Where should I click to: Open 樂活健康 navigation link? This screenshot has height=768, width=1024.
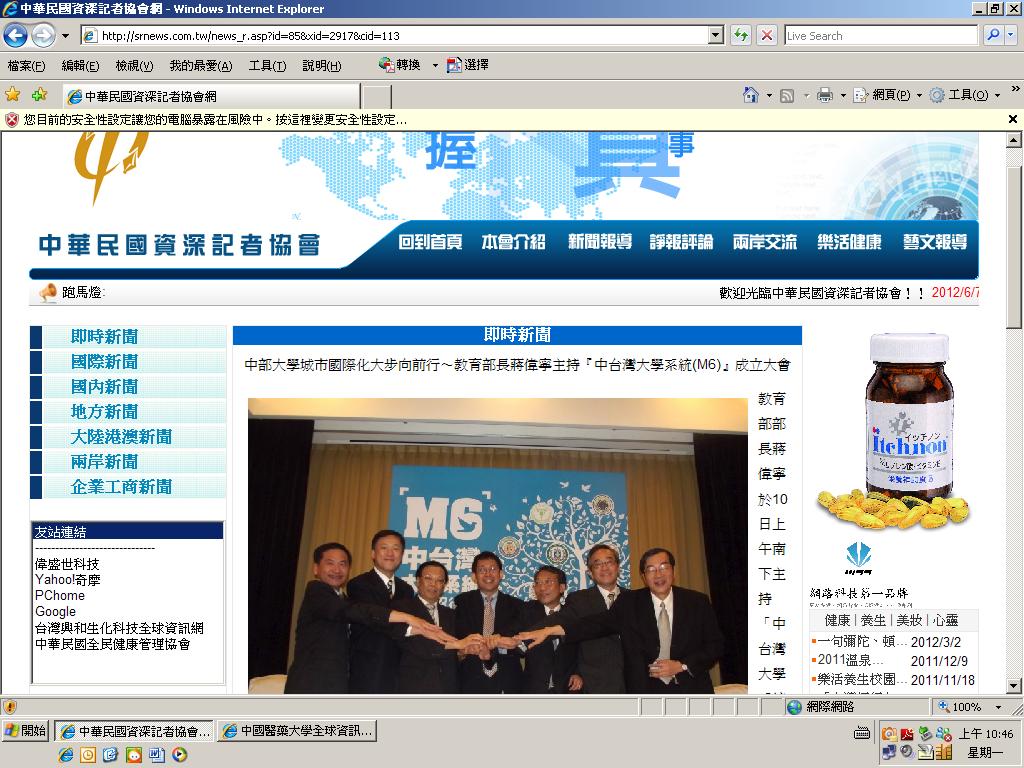pyautogui.click(x=849, y=242)
